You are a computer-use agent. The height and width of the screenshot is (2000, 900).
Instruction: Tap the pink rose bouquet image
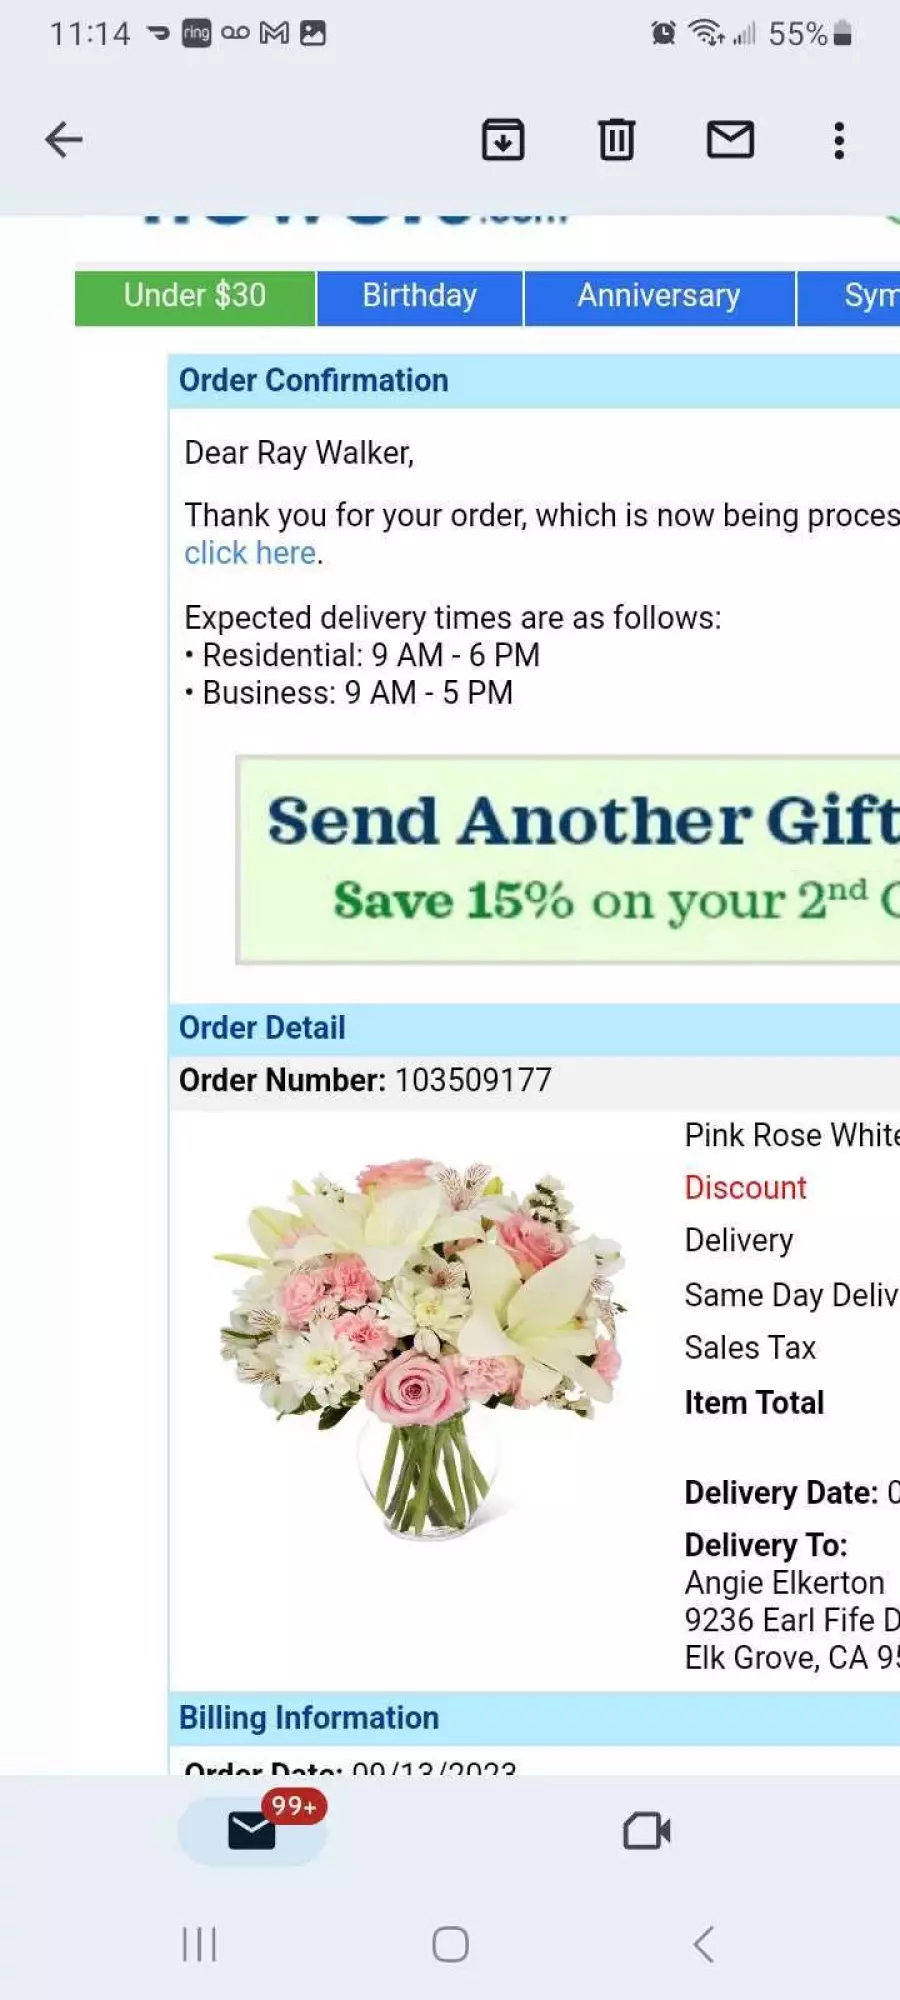420,1345
